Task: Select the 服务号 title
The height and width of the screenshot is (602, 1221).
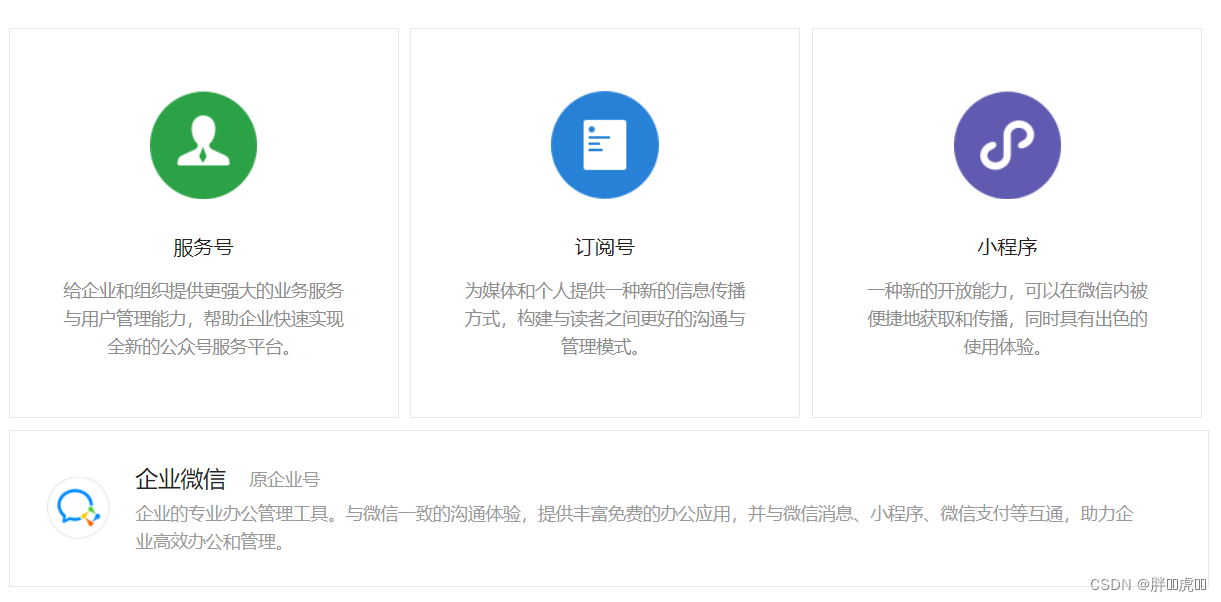Action: point(203,247)
